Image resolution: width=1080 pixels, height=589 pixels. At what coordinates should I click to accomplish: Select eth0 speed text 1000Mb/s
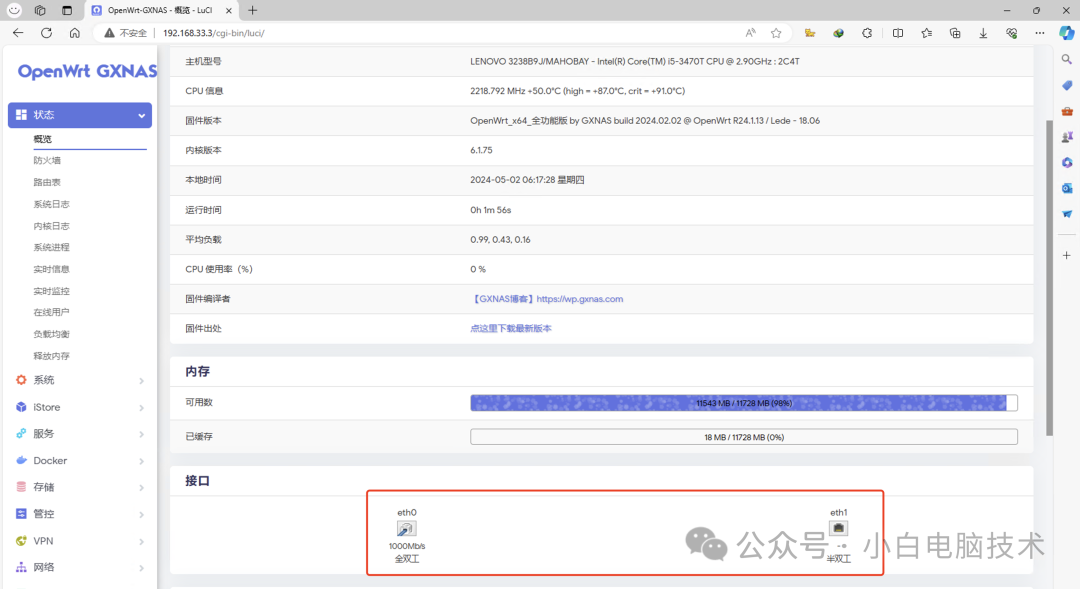407,546
